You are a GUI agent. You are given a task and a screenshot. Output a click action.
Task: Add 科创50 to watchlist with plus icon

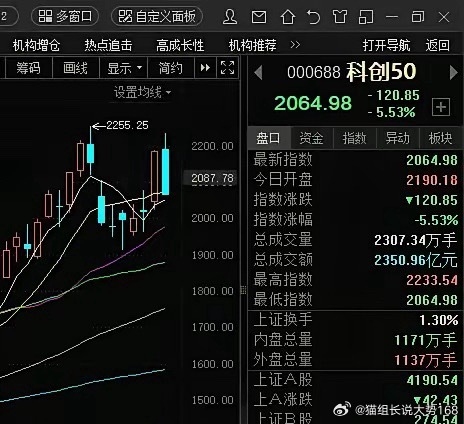(441, 107)
